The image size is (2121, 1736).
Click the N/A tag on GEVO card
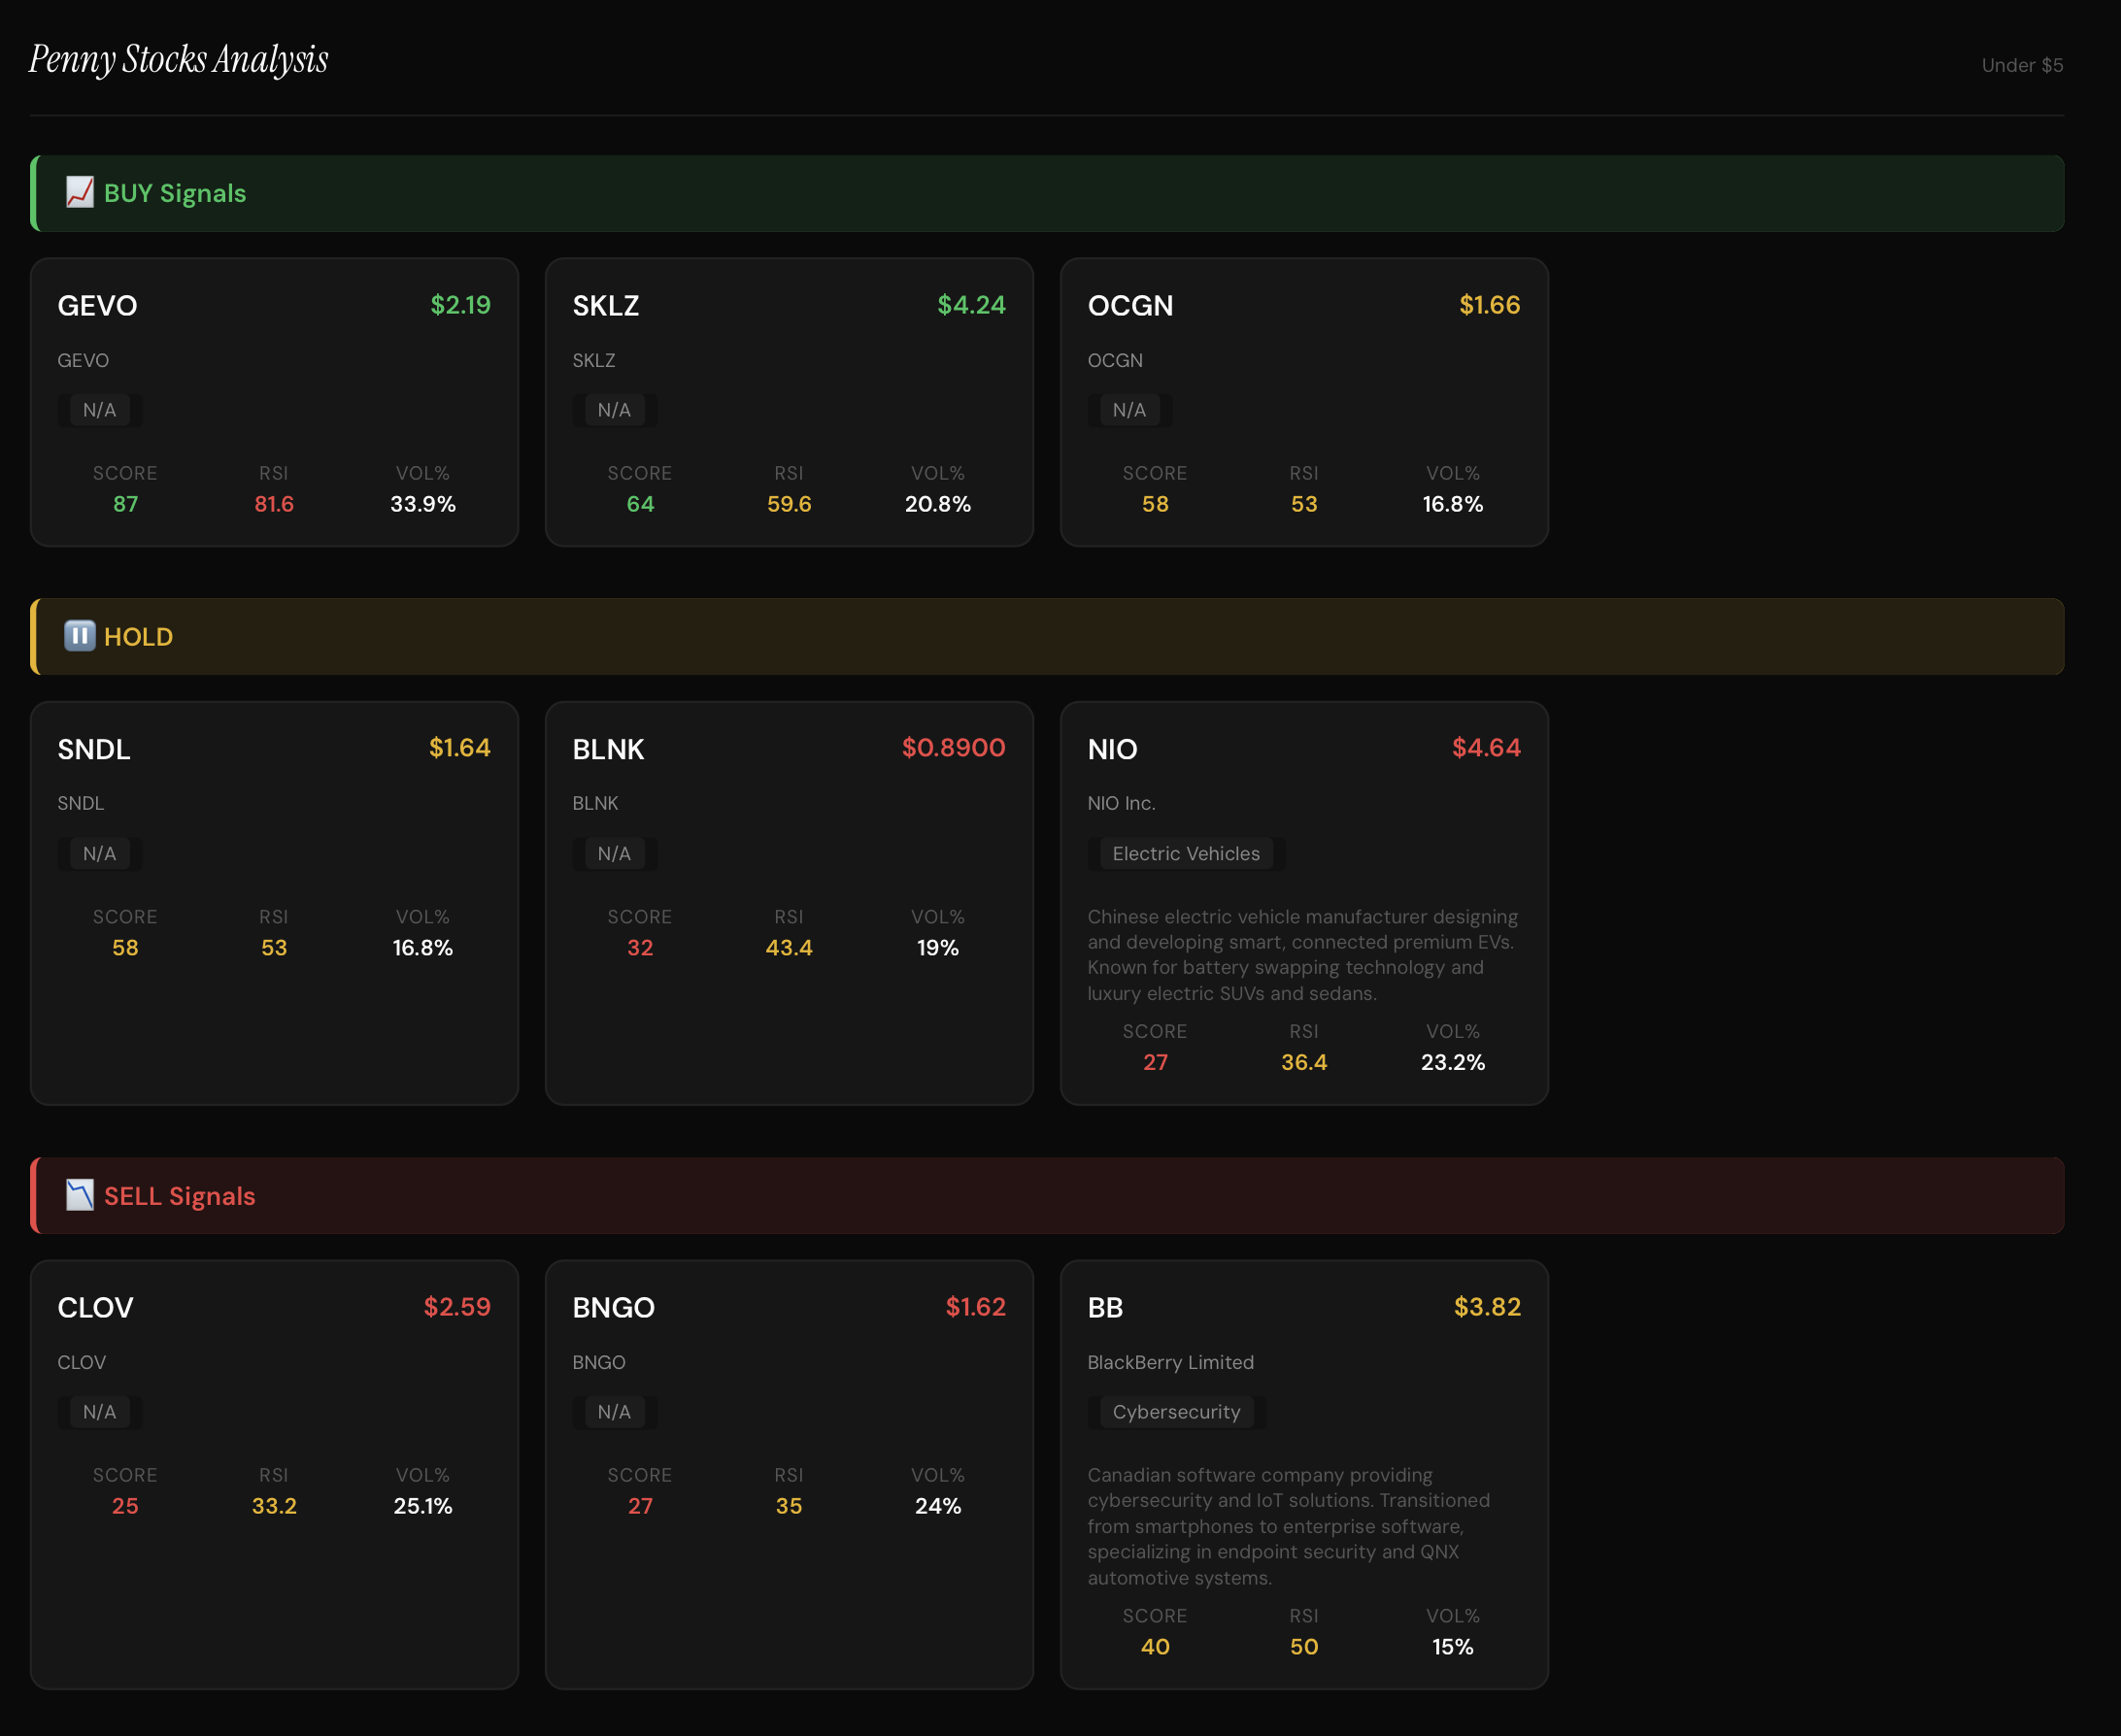point(99,410)
